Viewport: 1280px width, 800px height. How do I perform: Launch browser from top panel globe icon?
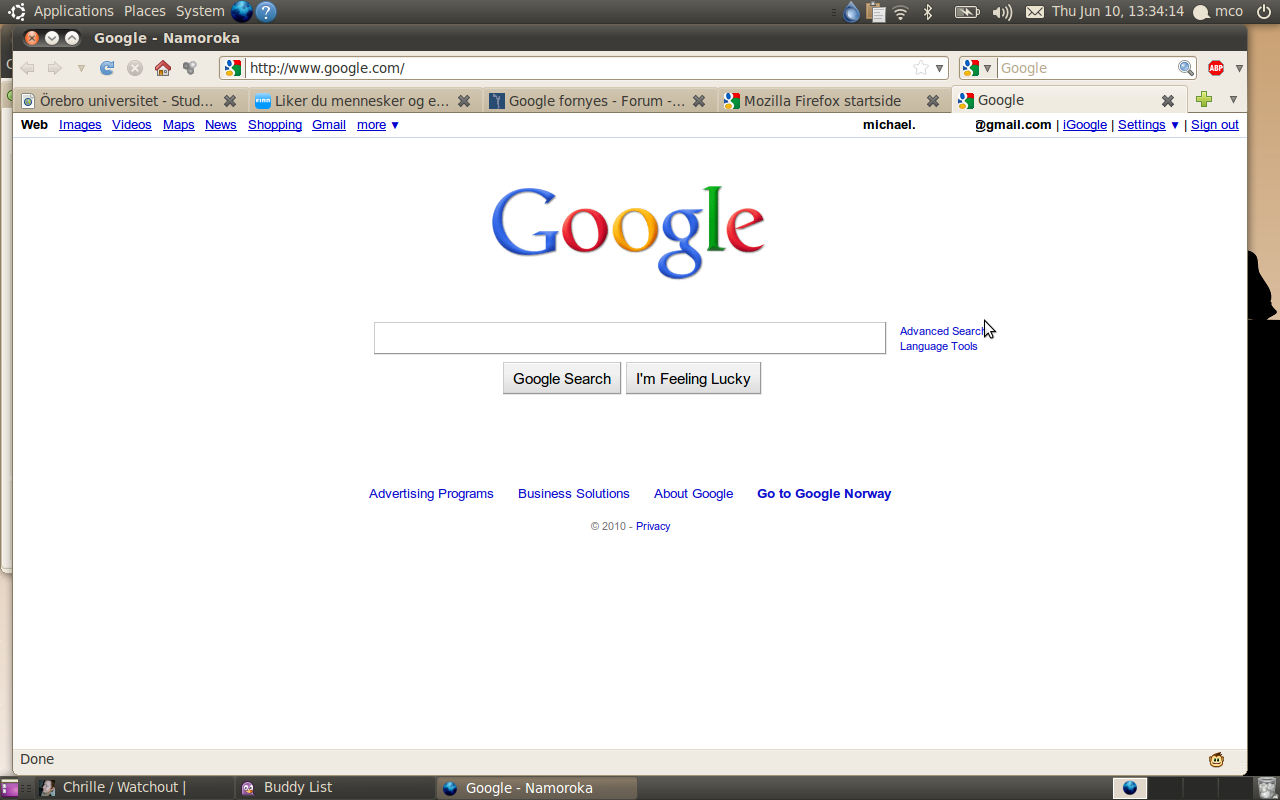click(242, 12)
